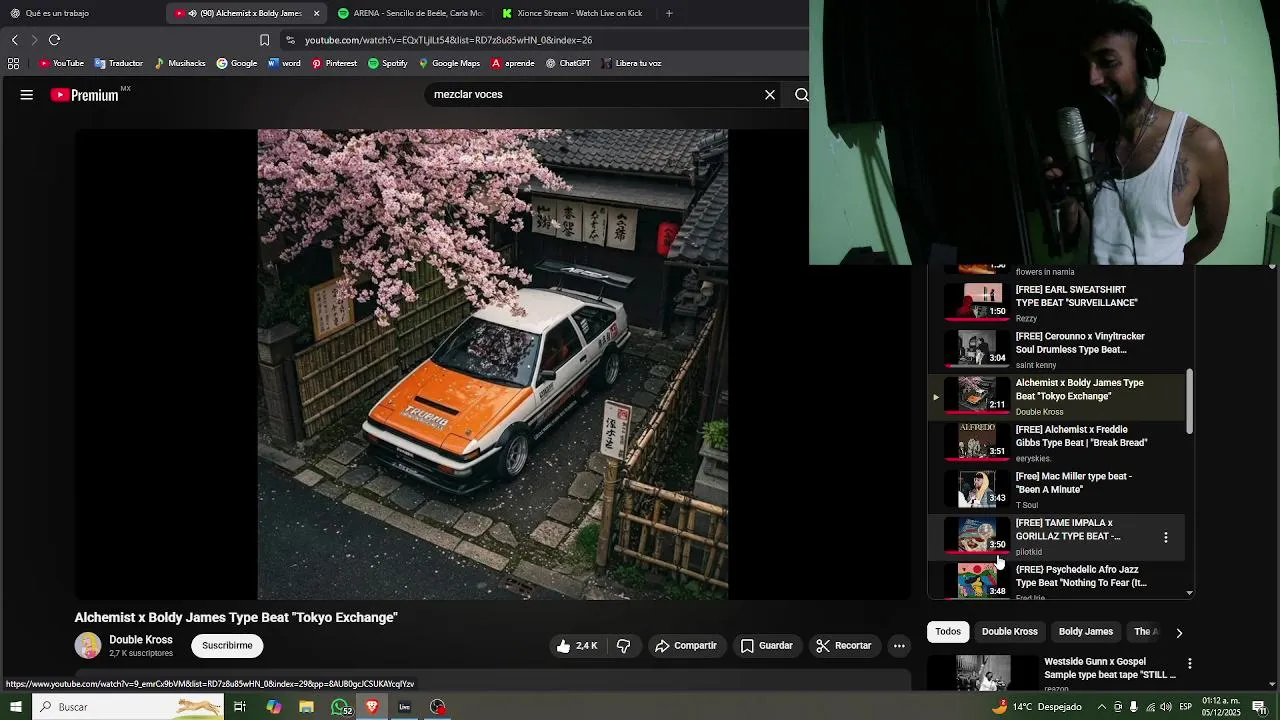Open File Explorer from taskbar
Screen dimensions: 1280x720
(x=307, y=707)
